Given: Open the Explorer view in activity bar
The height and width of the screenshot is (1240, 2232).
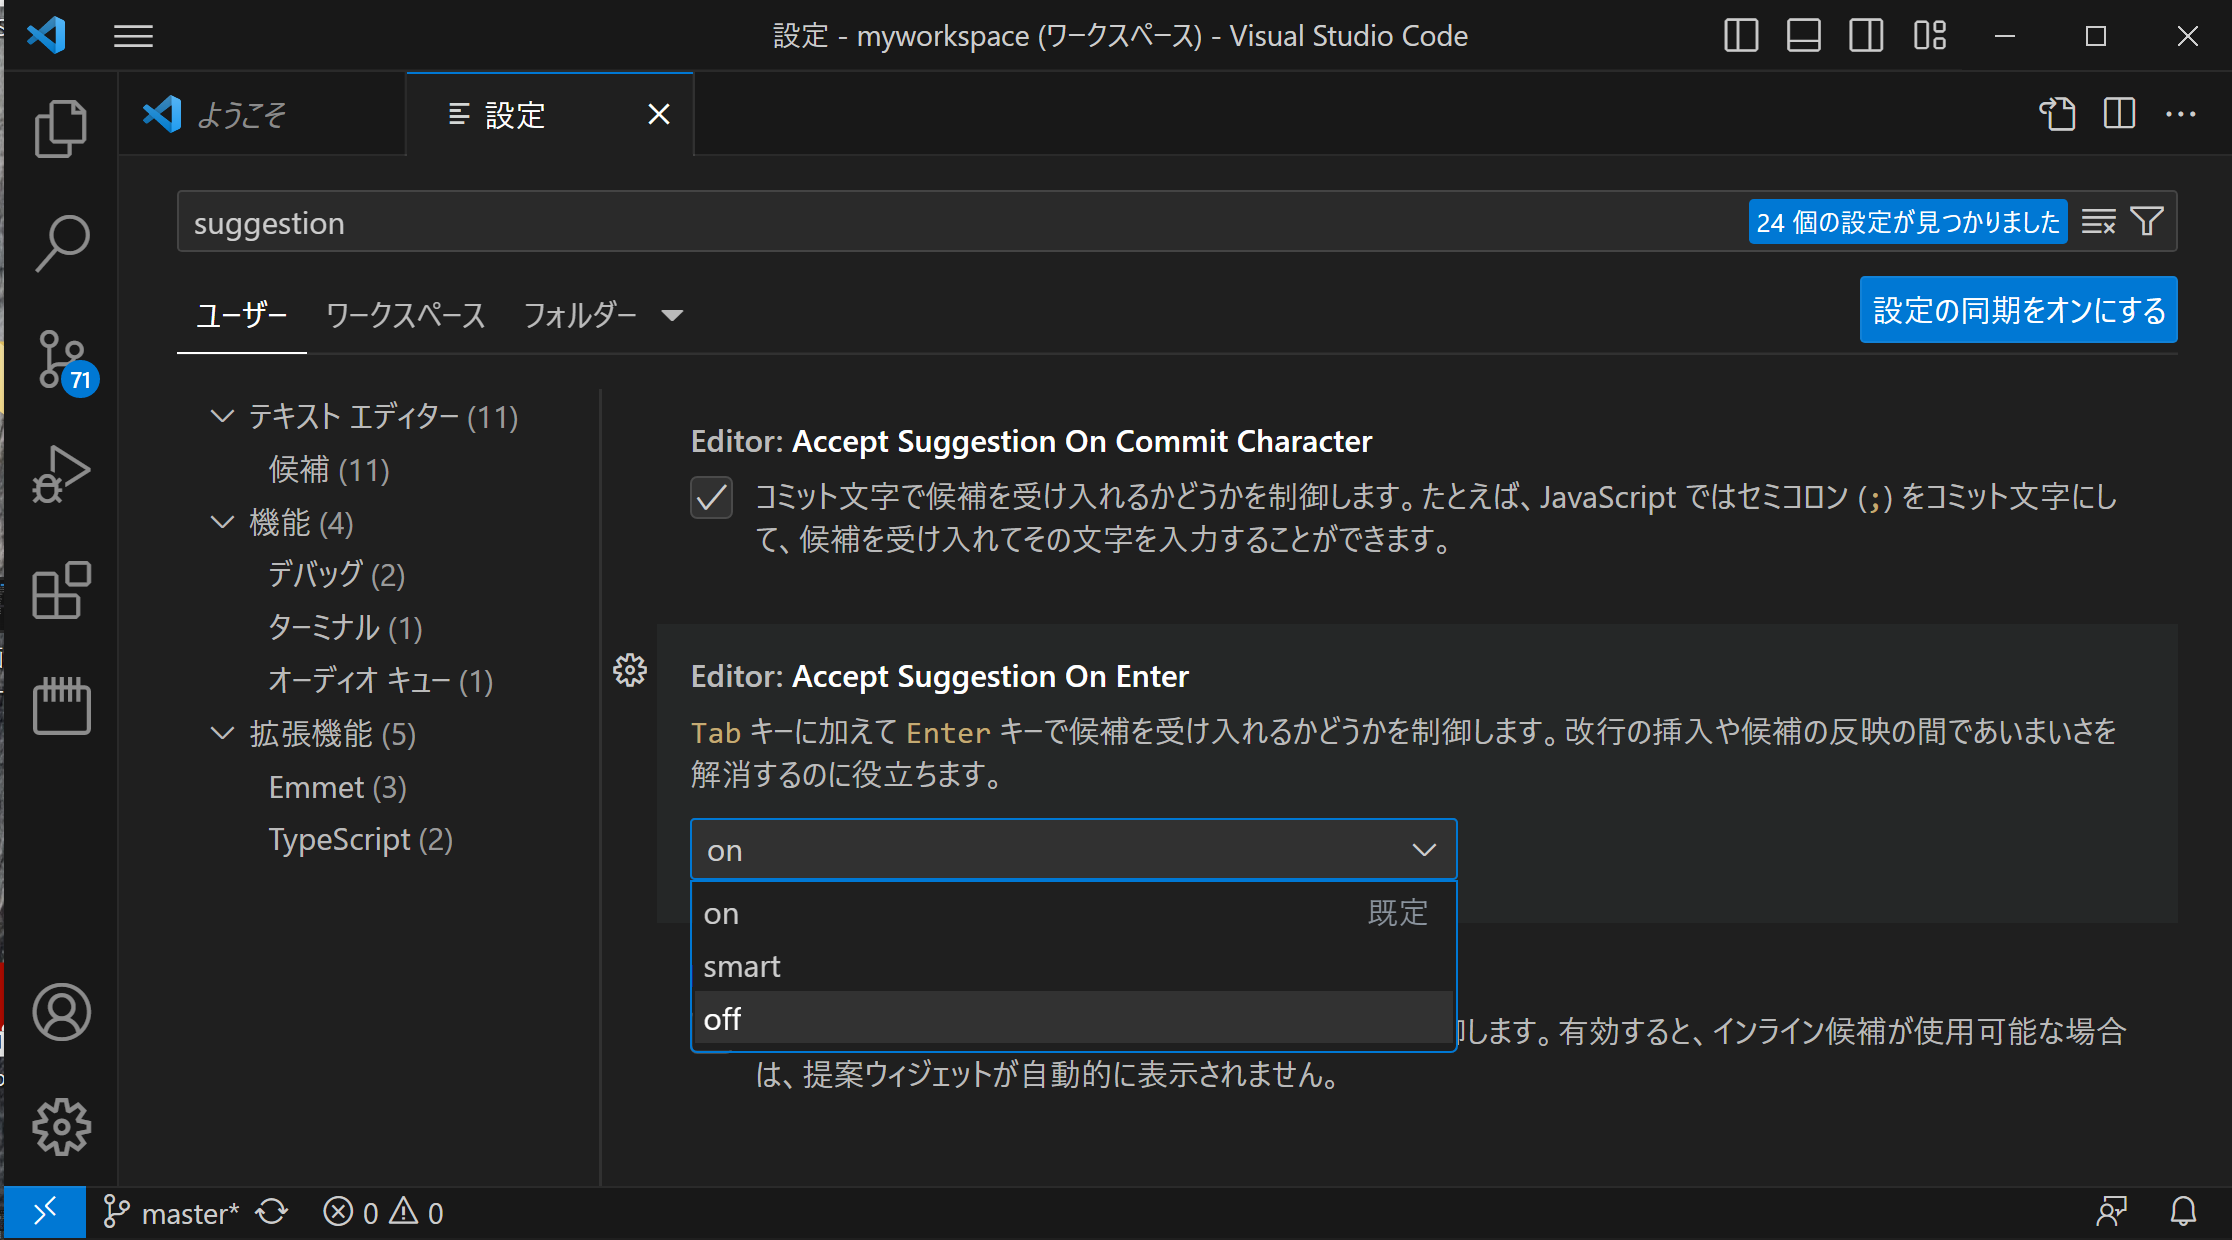Looking at the screenshot, I should click(x=61, y=129).
